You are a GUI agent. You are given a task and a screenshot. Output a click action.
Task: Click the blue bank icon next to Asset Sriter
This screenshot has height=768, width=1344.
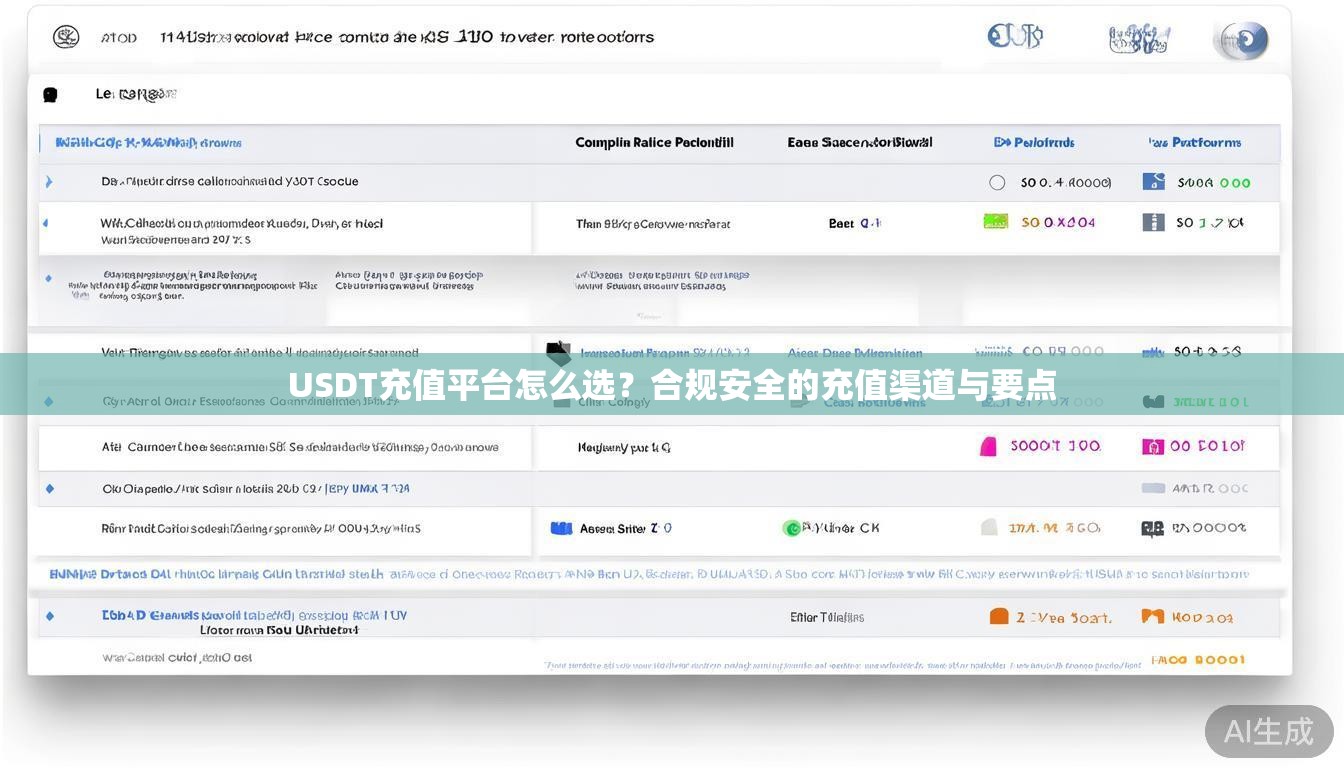pyautogui.click(x=561, y=527)
